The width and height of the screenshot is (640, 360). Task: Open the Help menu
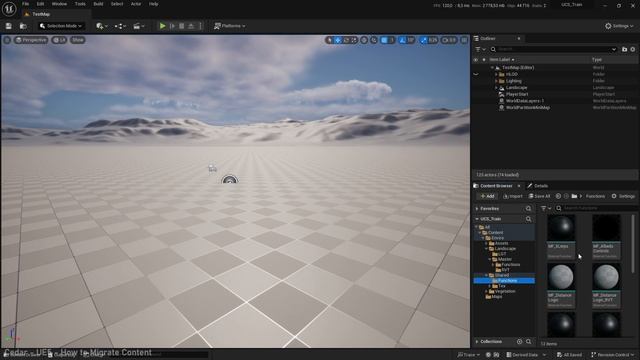[x=153, y=4]
